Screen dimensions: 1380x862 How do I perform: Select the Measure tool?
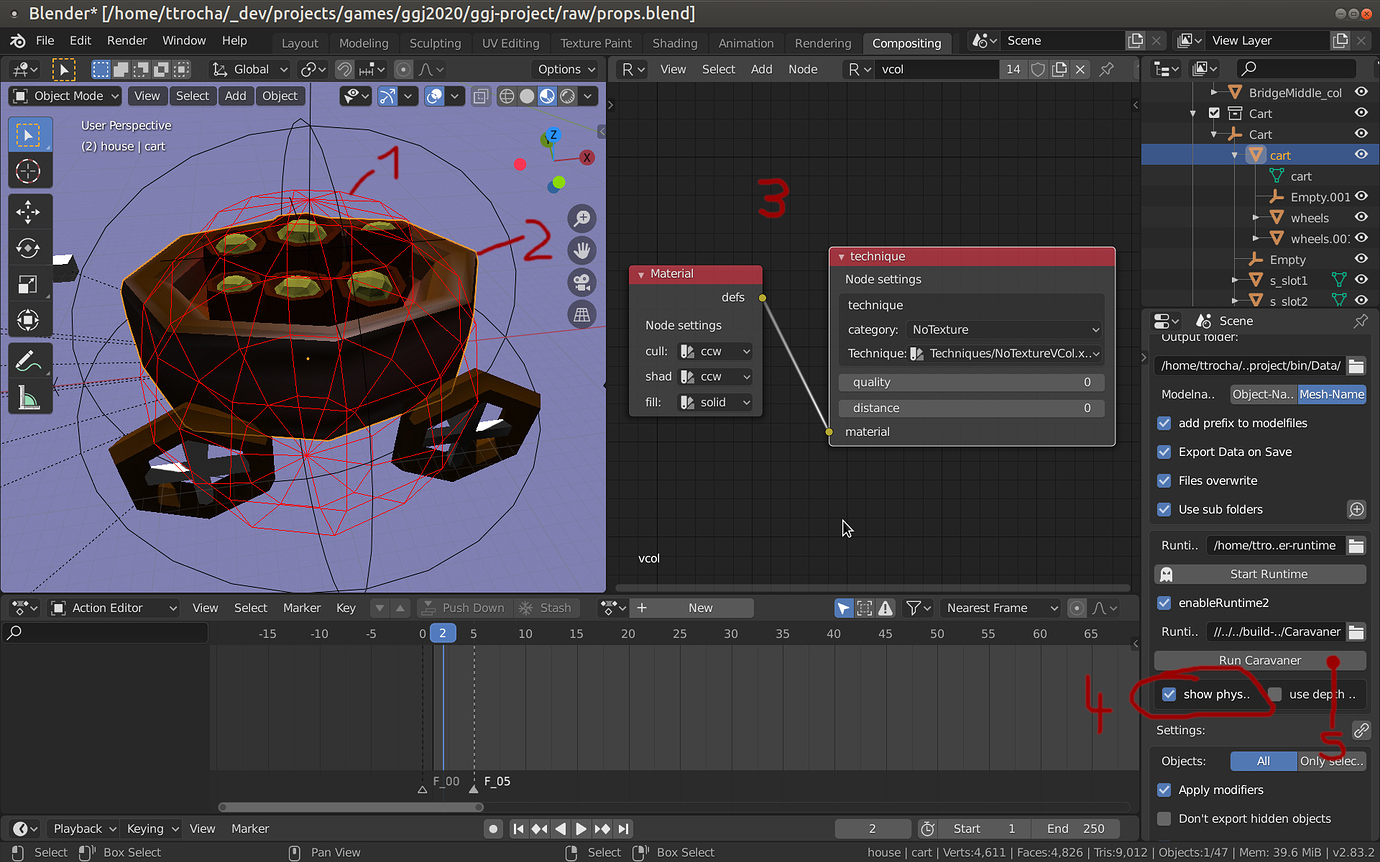[x=28, y=398]
